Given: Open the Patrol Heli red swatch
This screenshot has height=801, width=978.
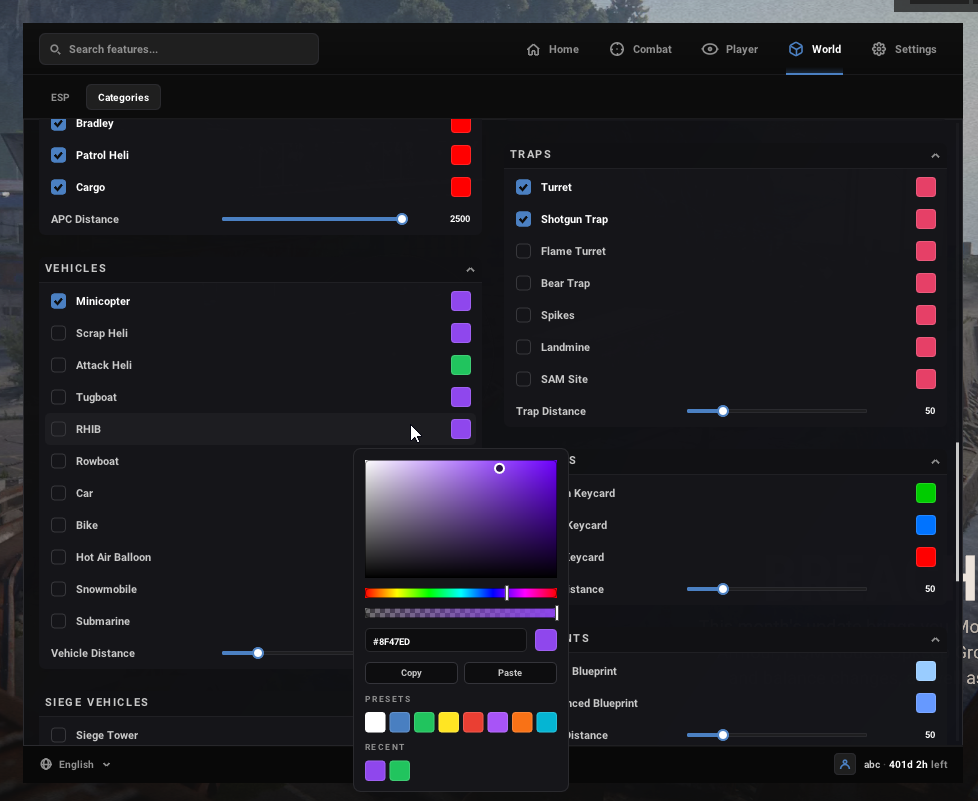Looking at the screenshot, I should 461,155.
